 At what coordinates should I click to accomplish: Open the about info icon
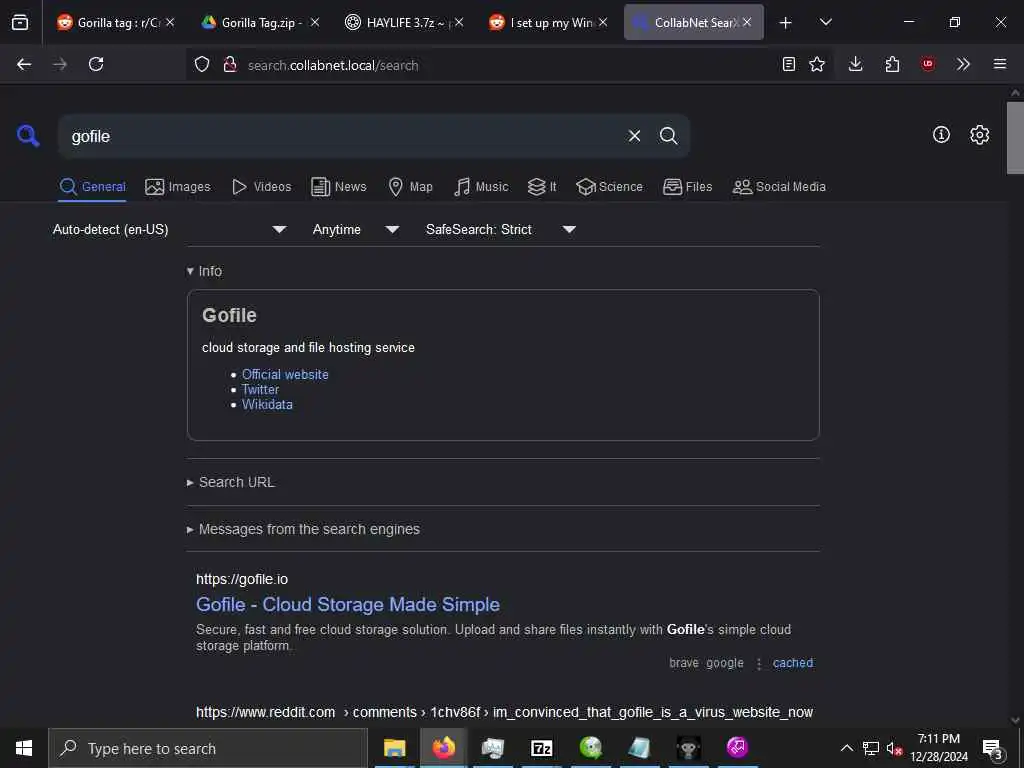[941, 135]
